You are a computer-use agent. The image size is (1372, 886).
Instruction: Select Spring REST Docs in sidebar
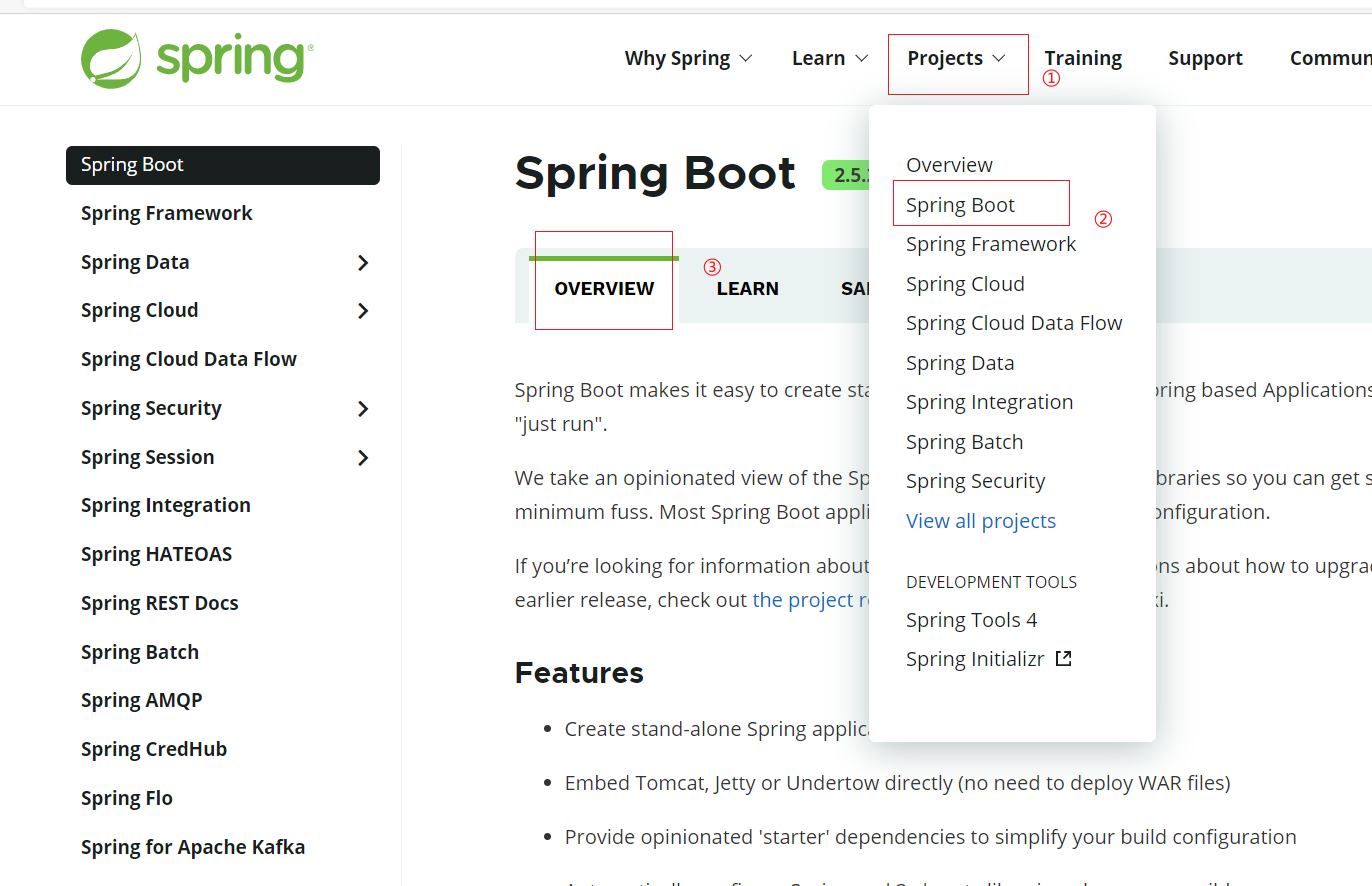pyautogui.click(x=160, y=603)
